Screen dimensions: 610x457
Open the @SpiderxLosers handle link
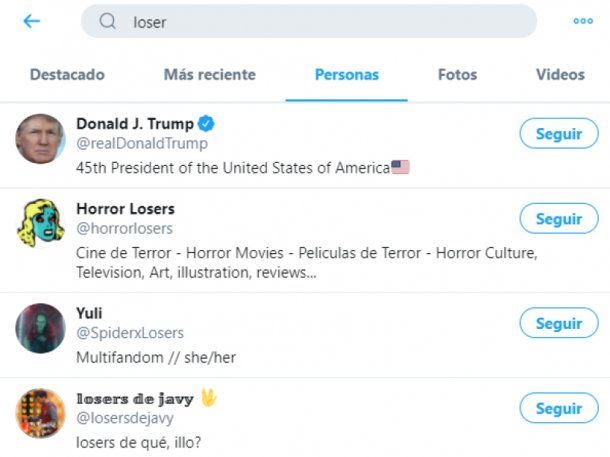(x=130, y=333)
